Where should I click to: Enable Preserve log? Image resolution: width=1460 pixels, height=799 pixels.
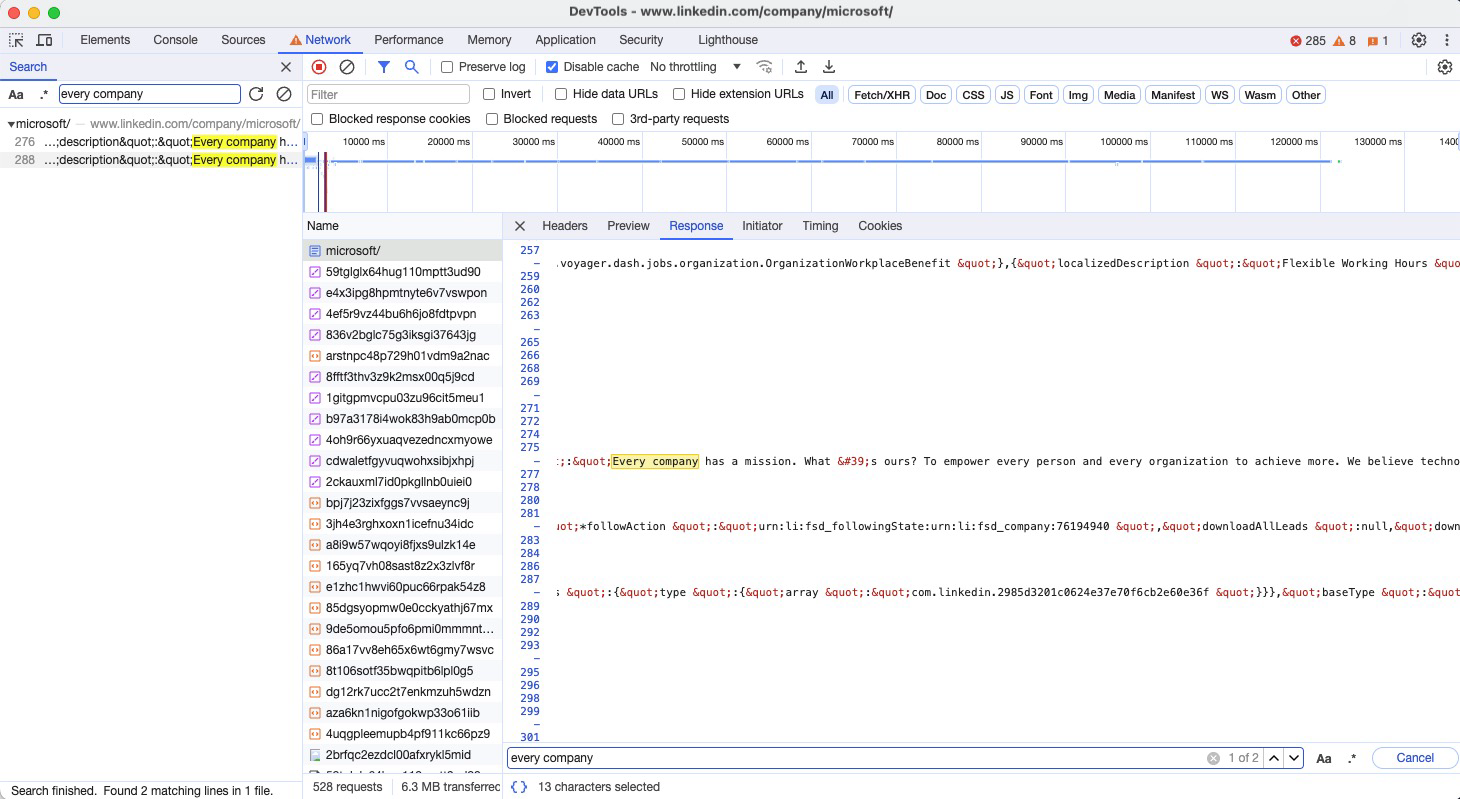tap(445, 67)
